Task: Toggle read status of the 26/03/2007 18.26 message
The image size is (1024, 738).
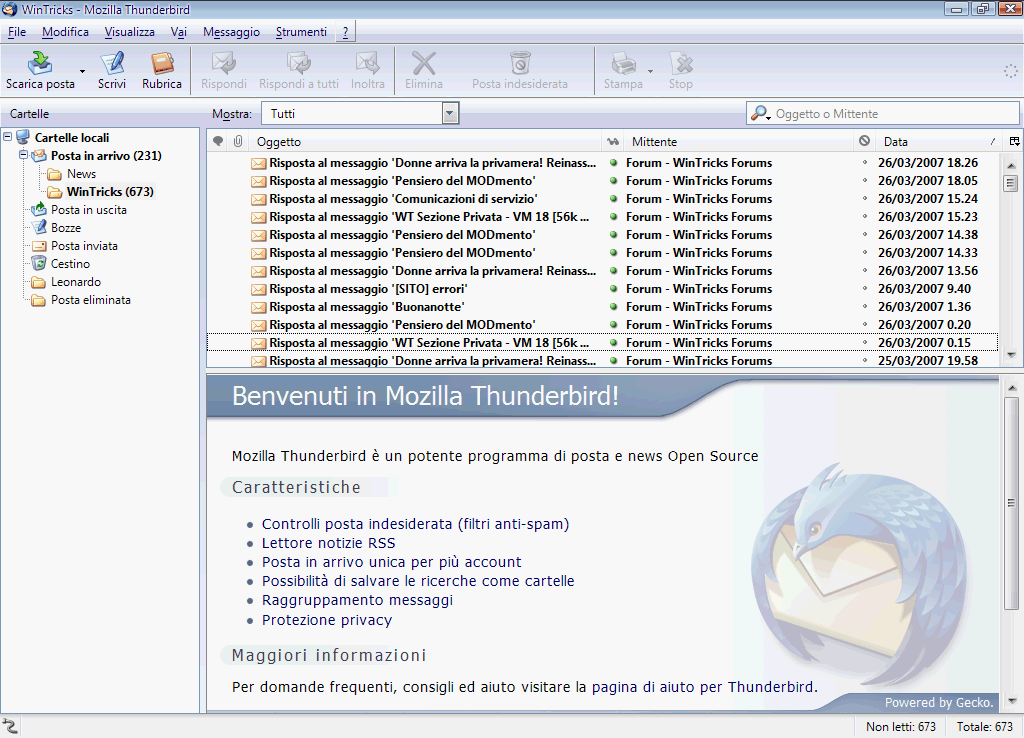Action: [613, 163]
